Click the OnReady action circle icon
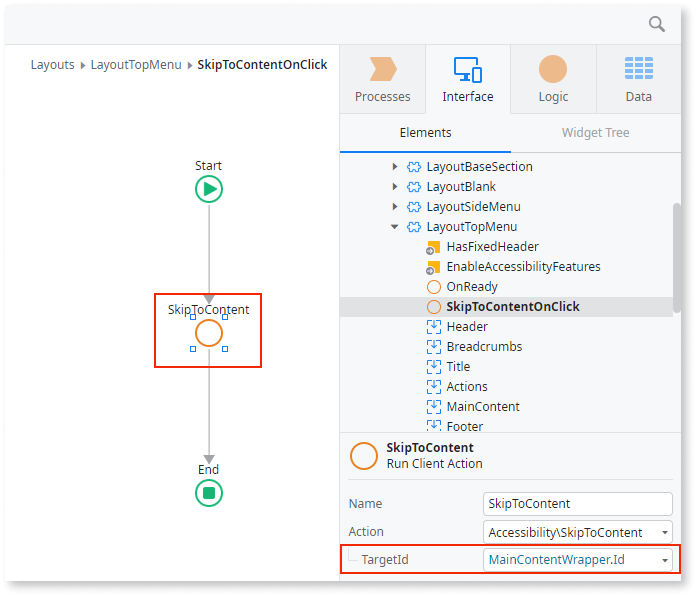 [x=433, y=287]
